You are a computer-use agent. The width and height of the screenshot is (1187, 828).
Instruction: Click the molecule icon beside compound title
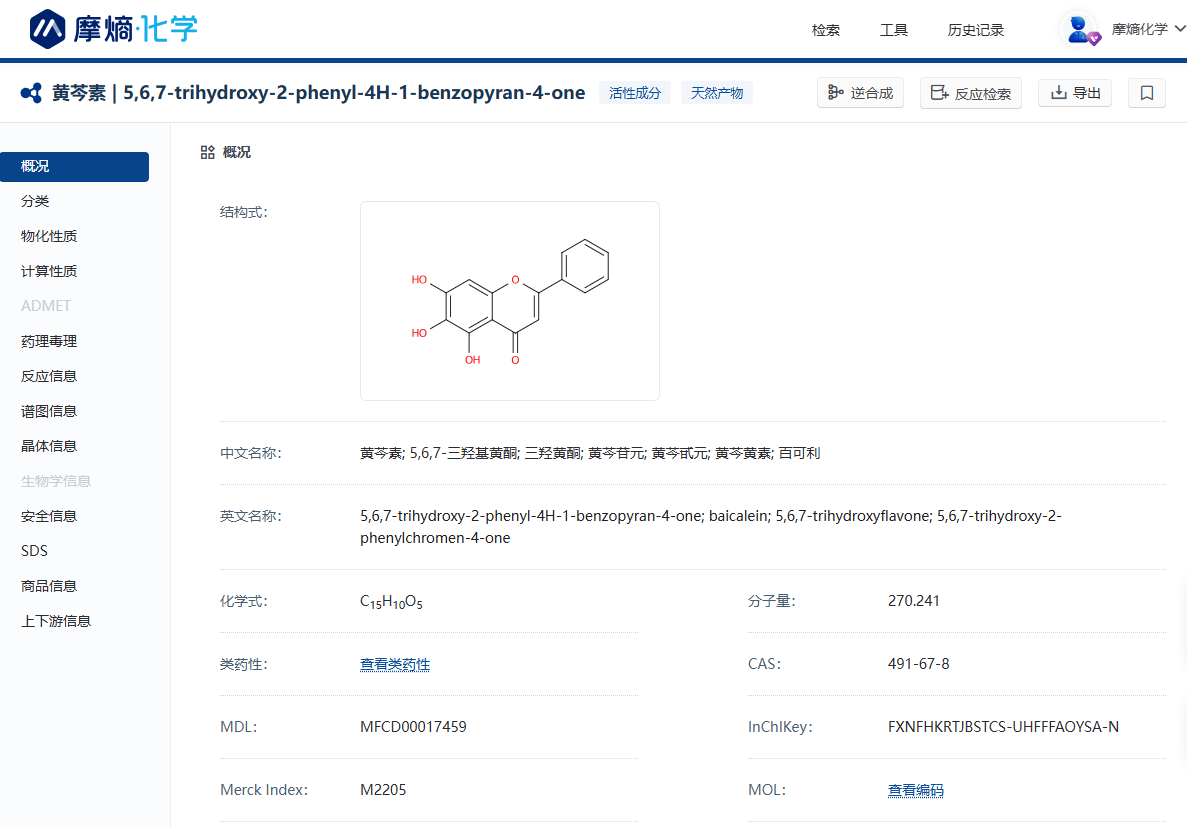(x=31, y=93)
